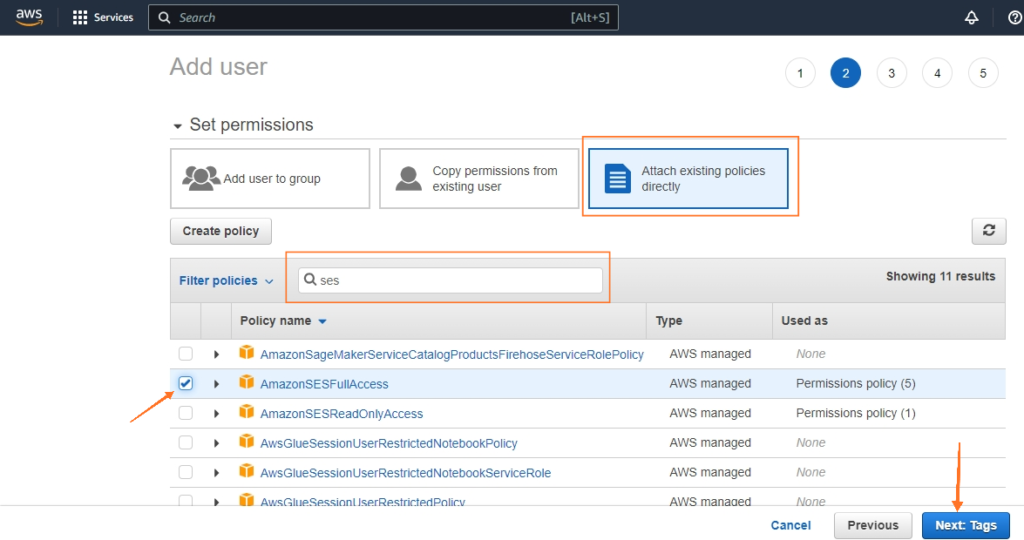Open the notifications bell
Screen dimensions: 1024x540
(x=972, y=18)
